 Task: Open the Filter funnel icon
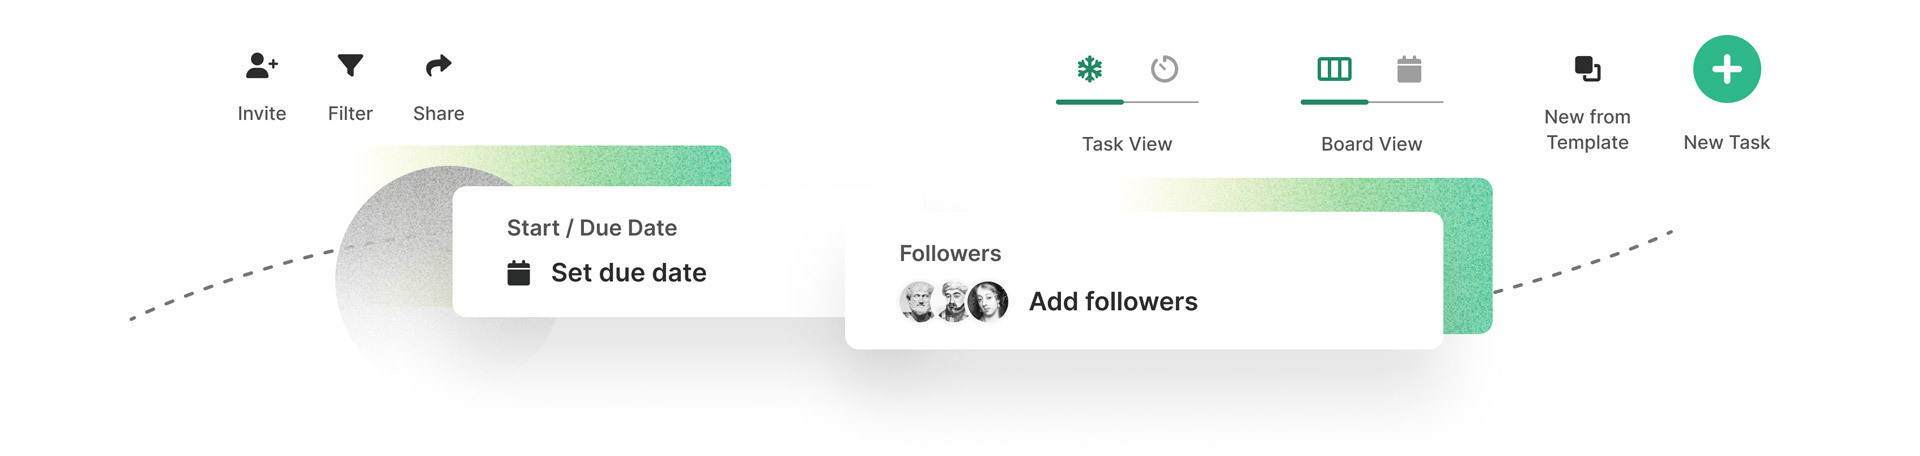tap(350, 66)
